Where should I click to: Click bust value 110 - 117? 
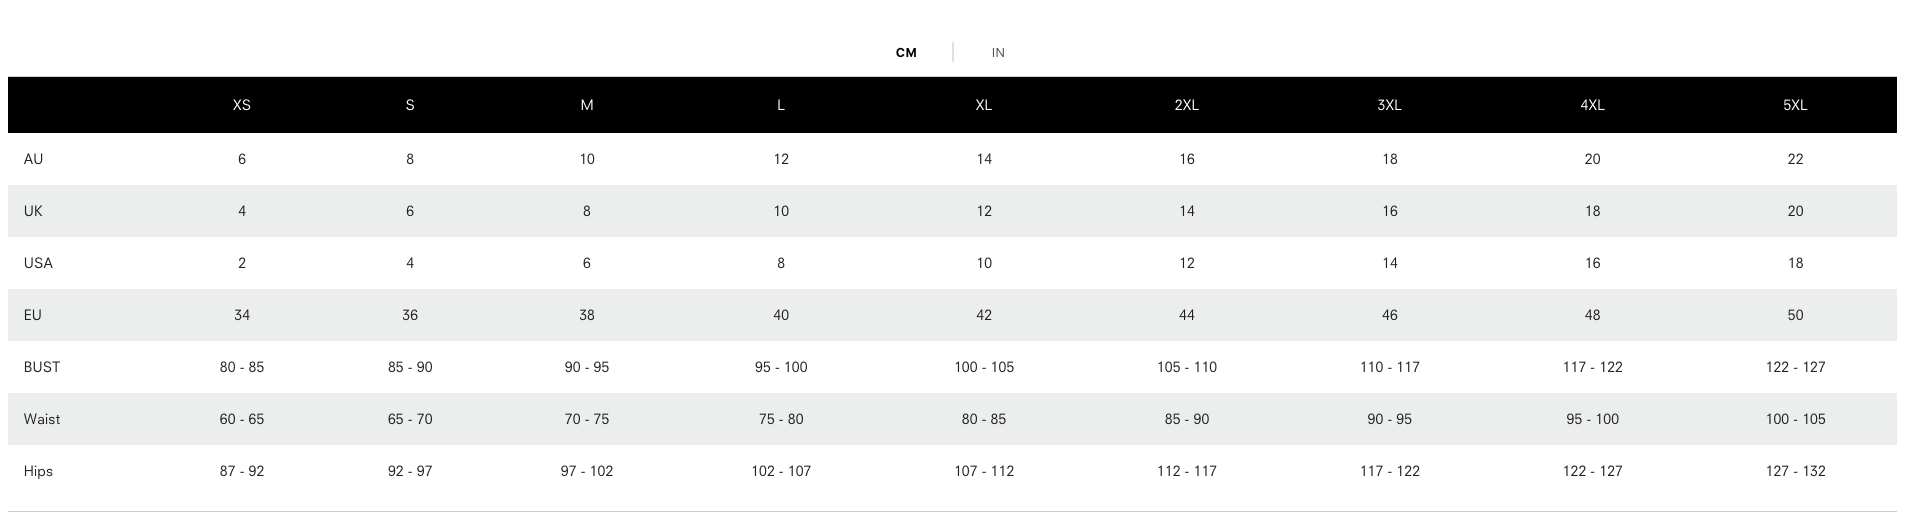(1389, 367)
